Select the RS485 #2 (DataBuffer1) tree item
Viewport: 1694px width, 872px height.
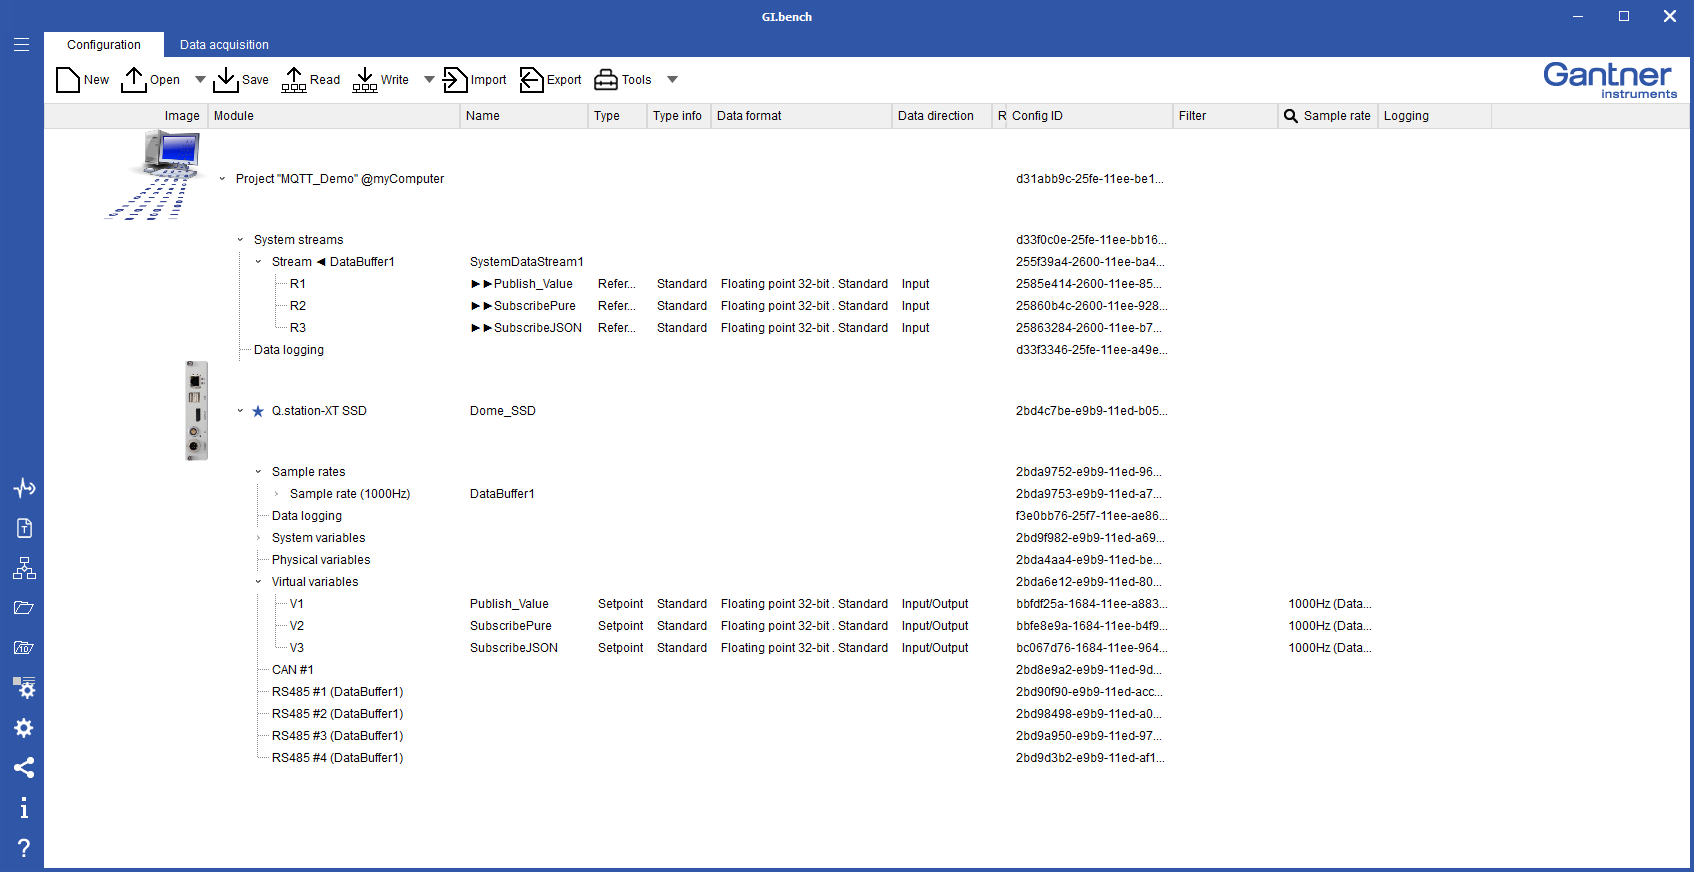click(337, 714)
